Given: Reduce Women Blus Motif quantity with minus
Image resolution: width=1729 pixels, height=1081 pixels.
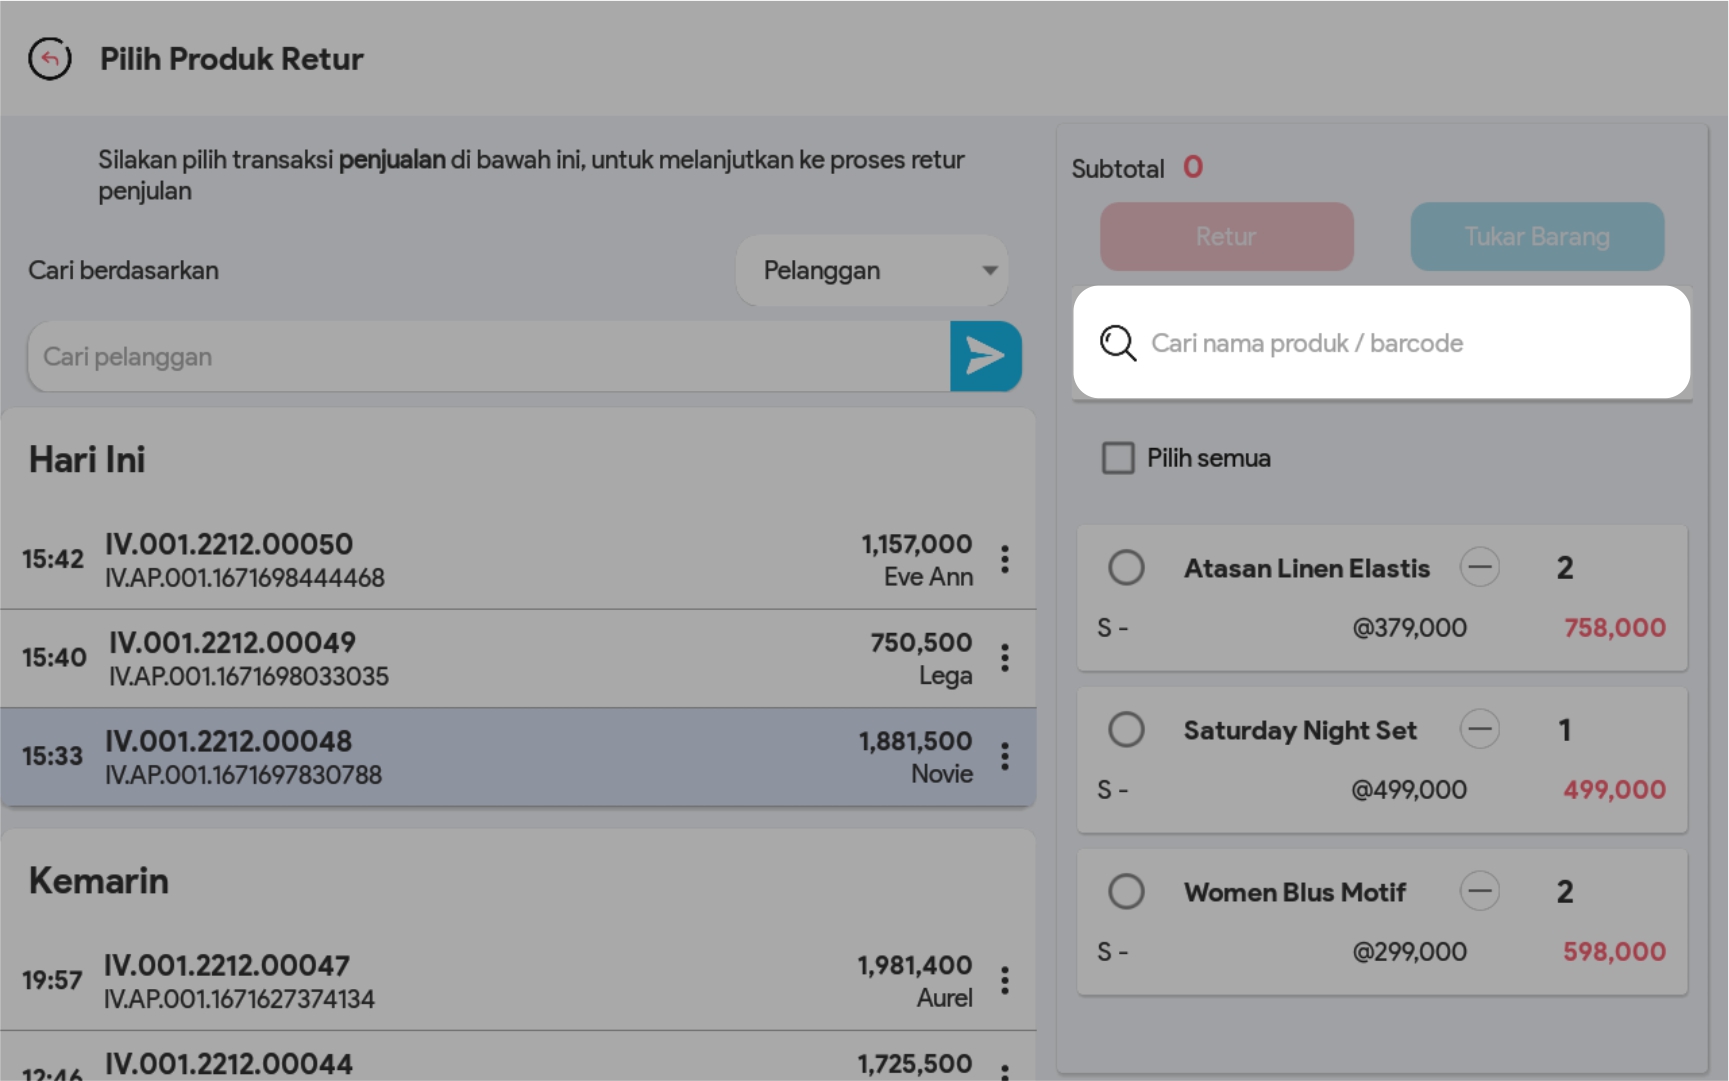Looking at the screenshot, I should (1479, 891).
